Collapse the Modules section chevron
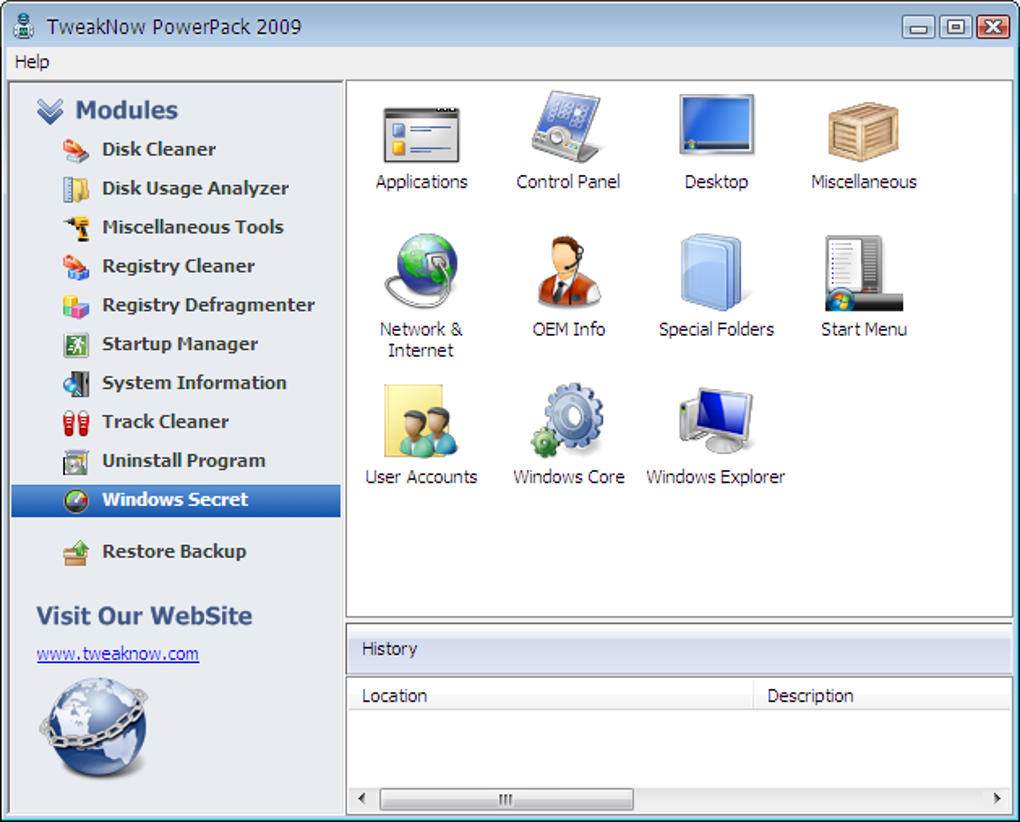The image size is (1020, 822). tap(50, 111)
